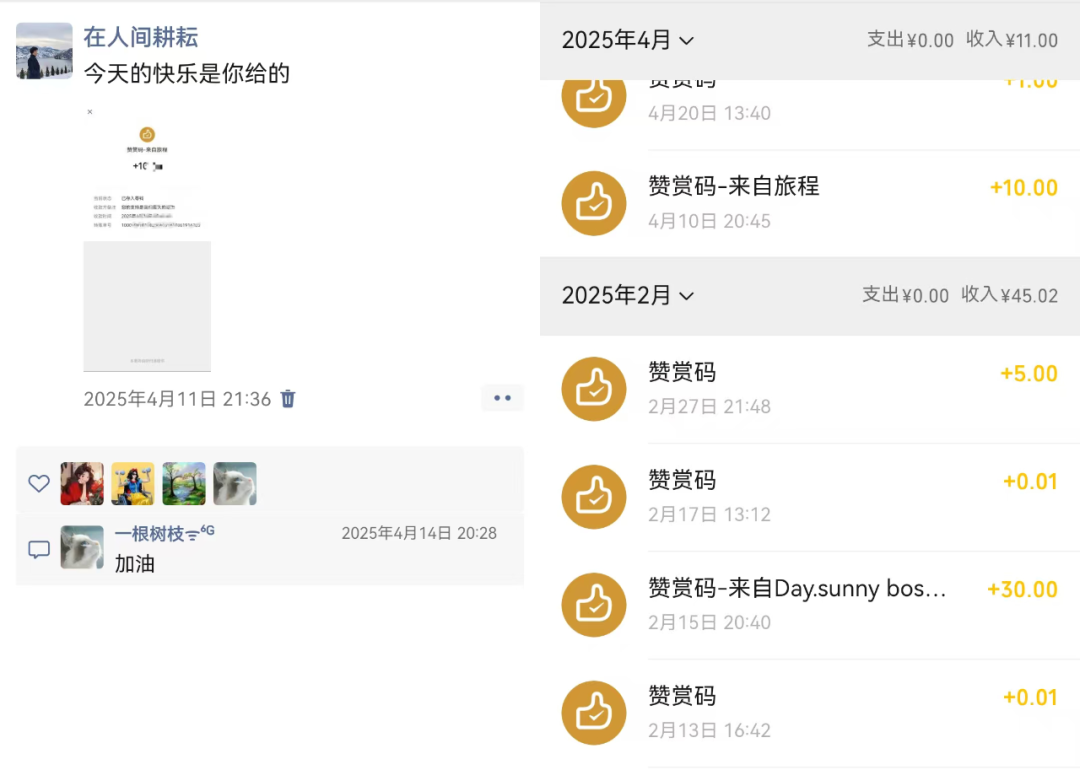Click thumbs-up icon for Day.sunny reward
The image size is (1080, 770).
(x=594, y=605)
